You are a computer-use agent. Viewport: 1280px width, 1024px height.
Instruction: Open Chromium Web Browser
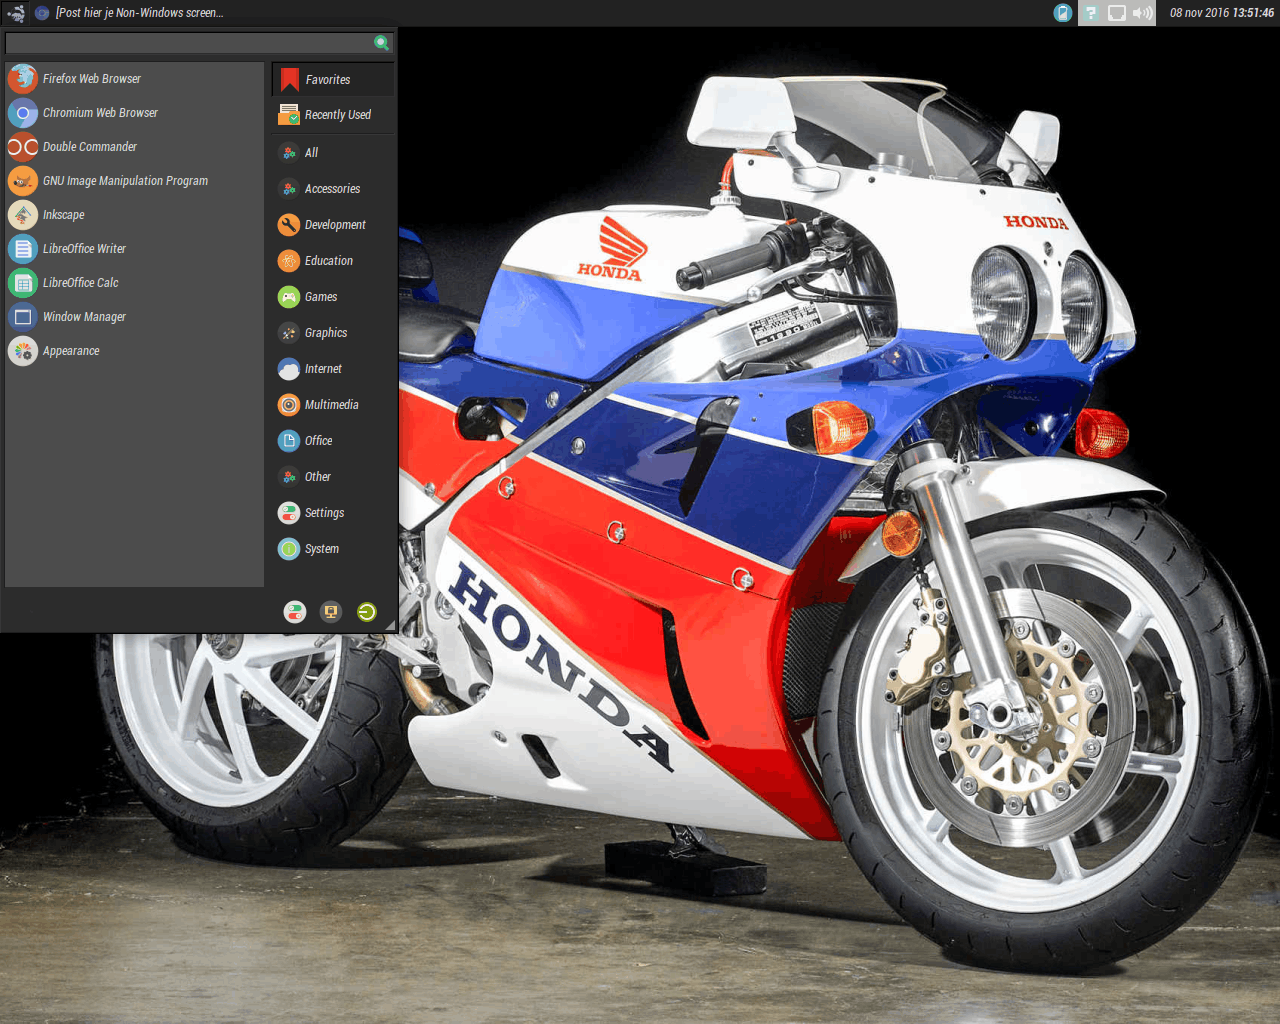pyautogui.click(x=134, y=113)
